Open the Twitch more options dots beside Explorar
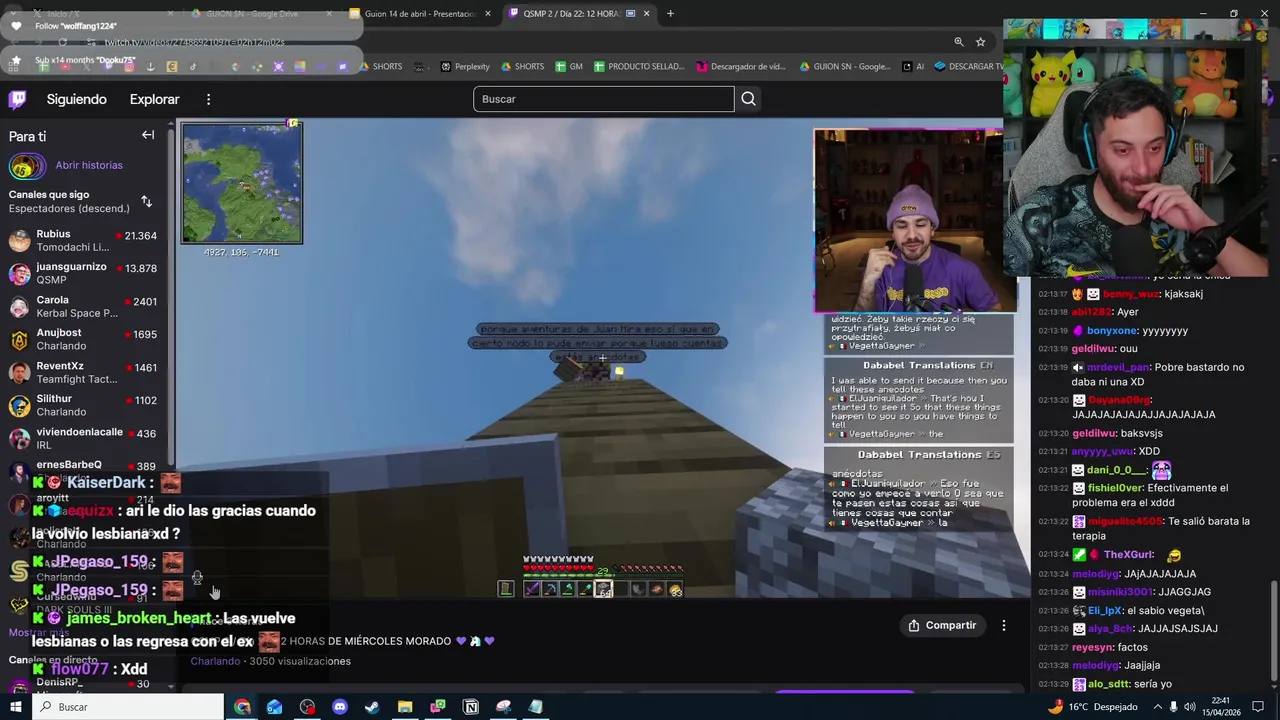 (x=208, y=99)
